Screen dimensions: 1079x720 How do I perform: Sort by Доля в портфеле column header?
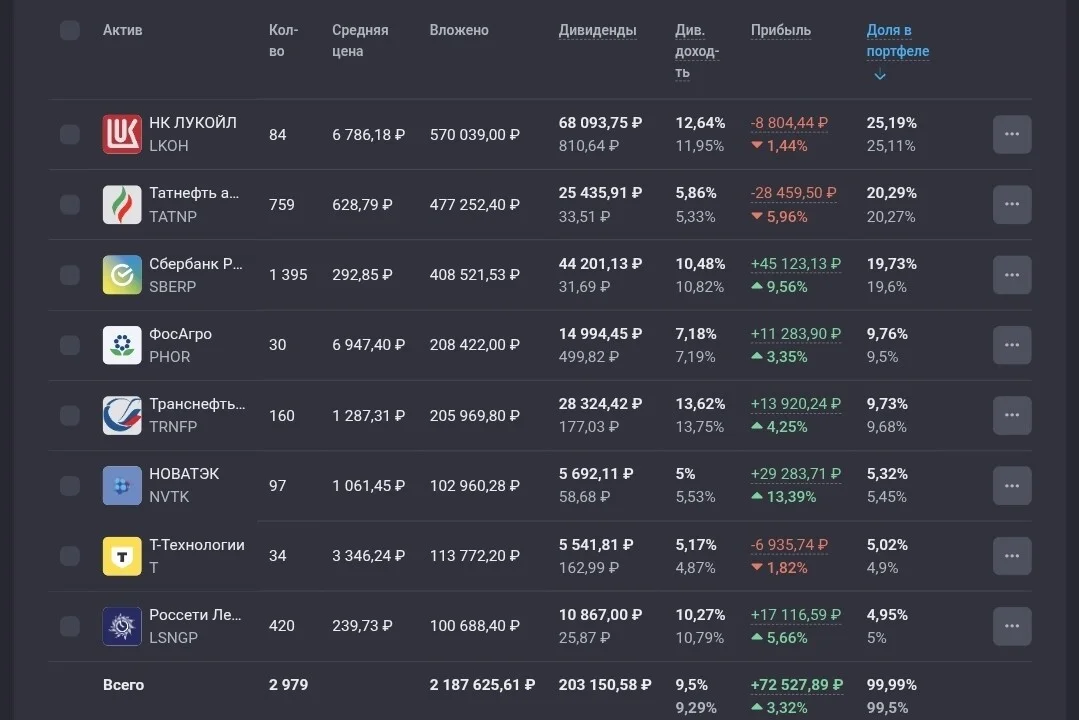click(x=897, y=41)
